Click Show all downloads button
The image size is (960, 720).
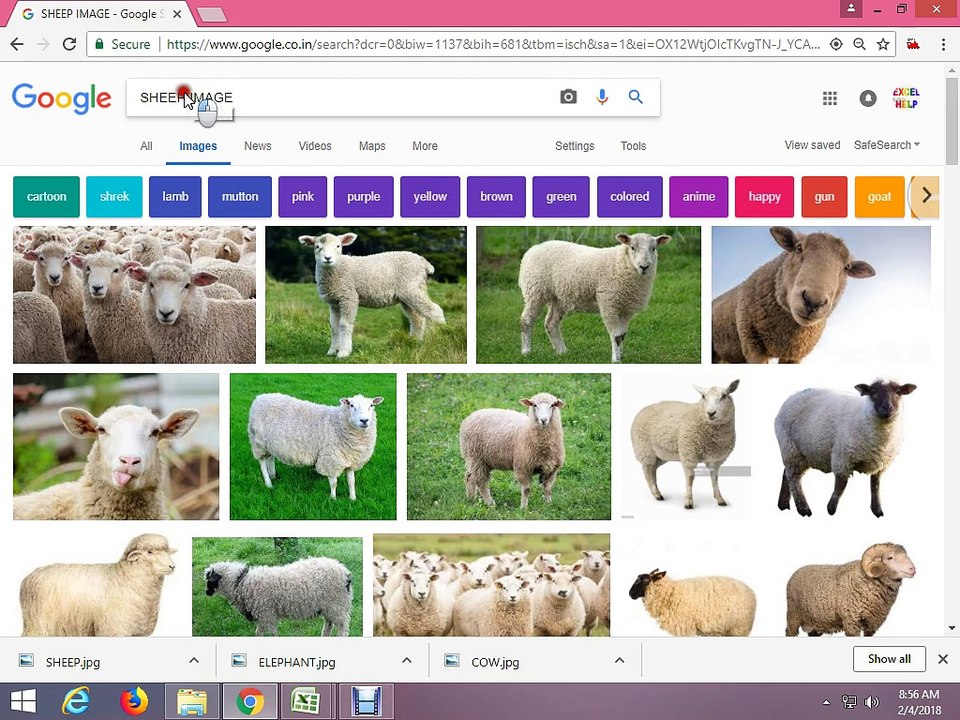(889, 659)
